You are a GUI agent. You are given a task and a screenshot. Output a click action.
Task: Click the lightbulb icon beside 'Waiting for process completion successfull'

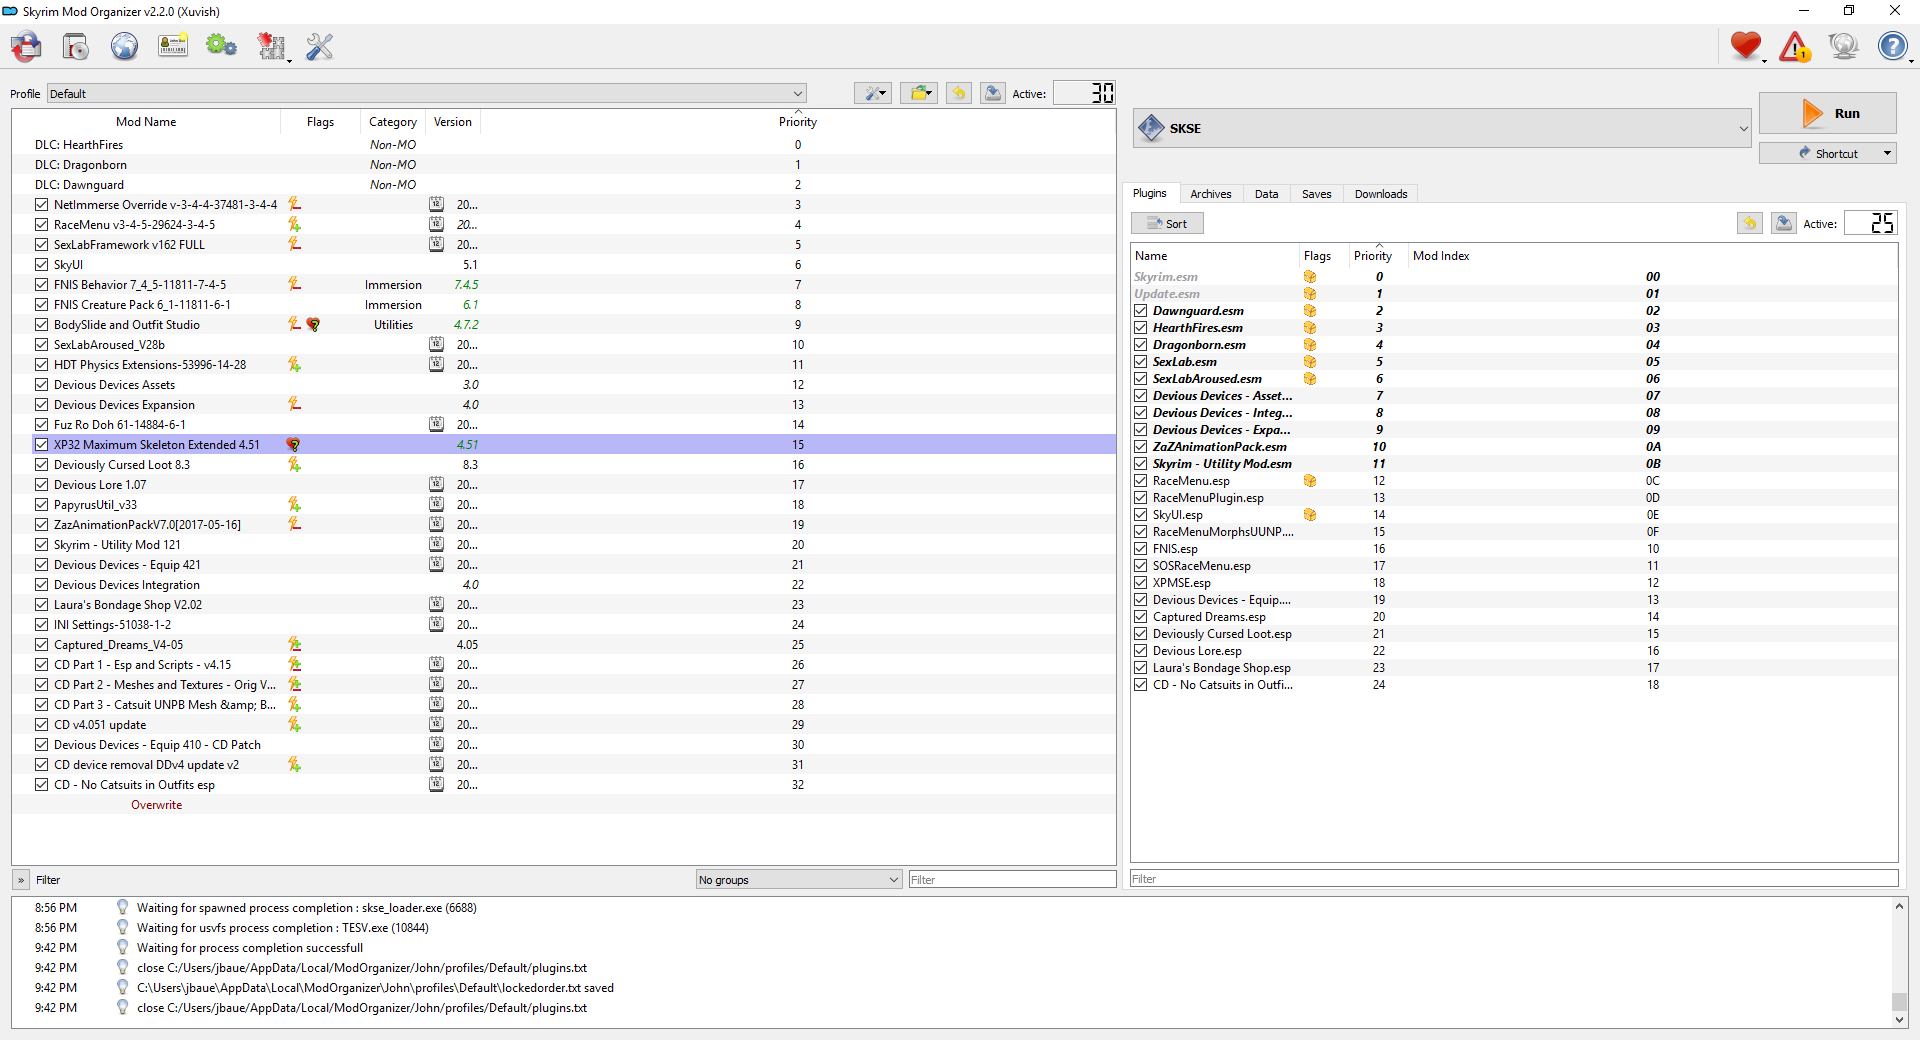coord(123,947)
